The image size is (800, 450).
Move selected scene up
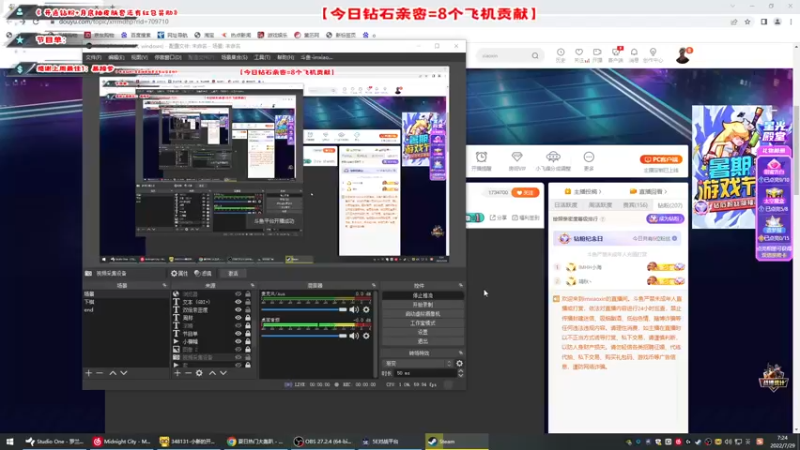coord(113,373)
